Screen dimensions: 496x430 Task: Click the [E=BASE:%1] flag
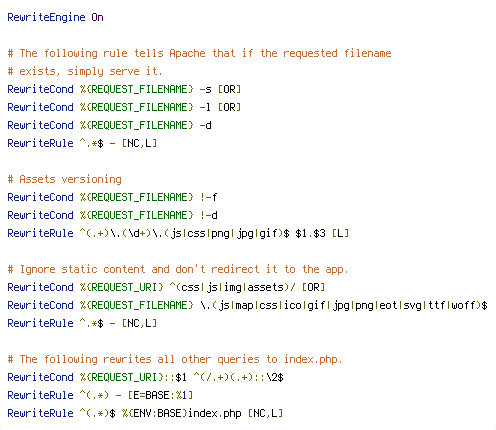tap(160, 395)
